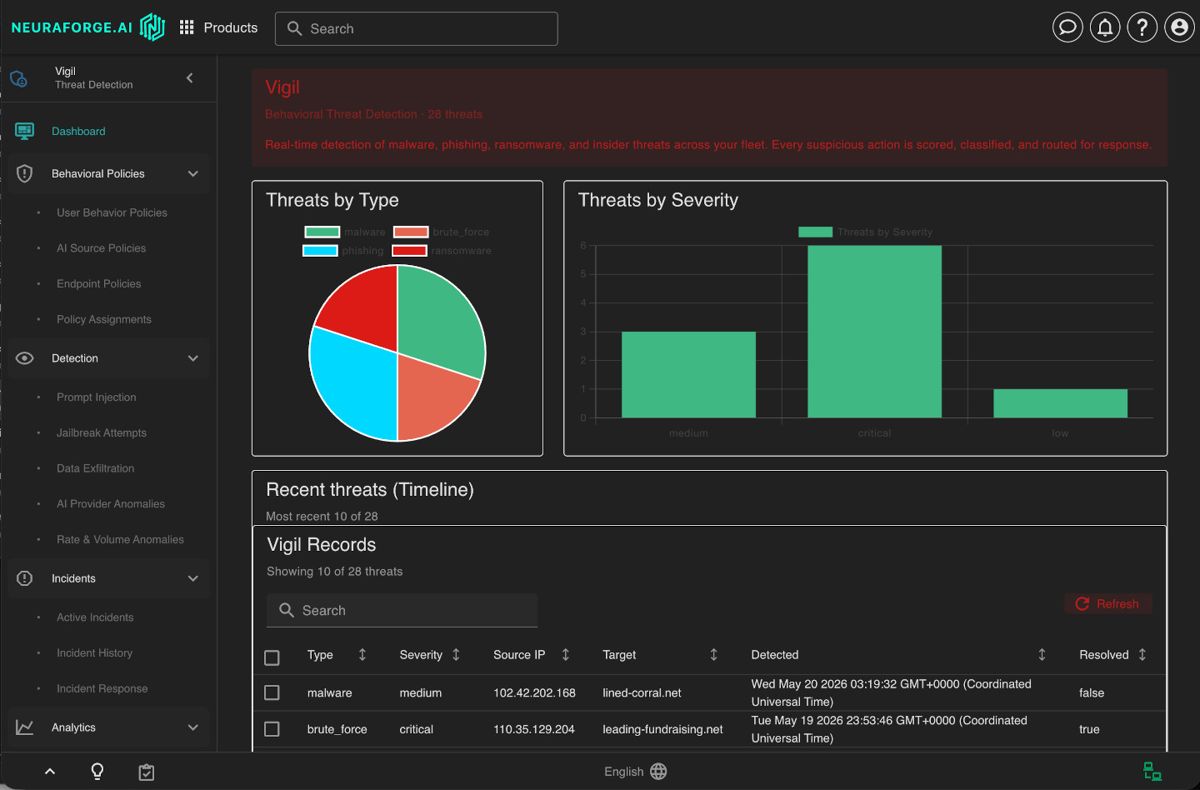Click the Vigil Threat Detection shield icon
The width and height of the screenshot is (1200, 790).
[19, 78]
